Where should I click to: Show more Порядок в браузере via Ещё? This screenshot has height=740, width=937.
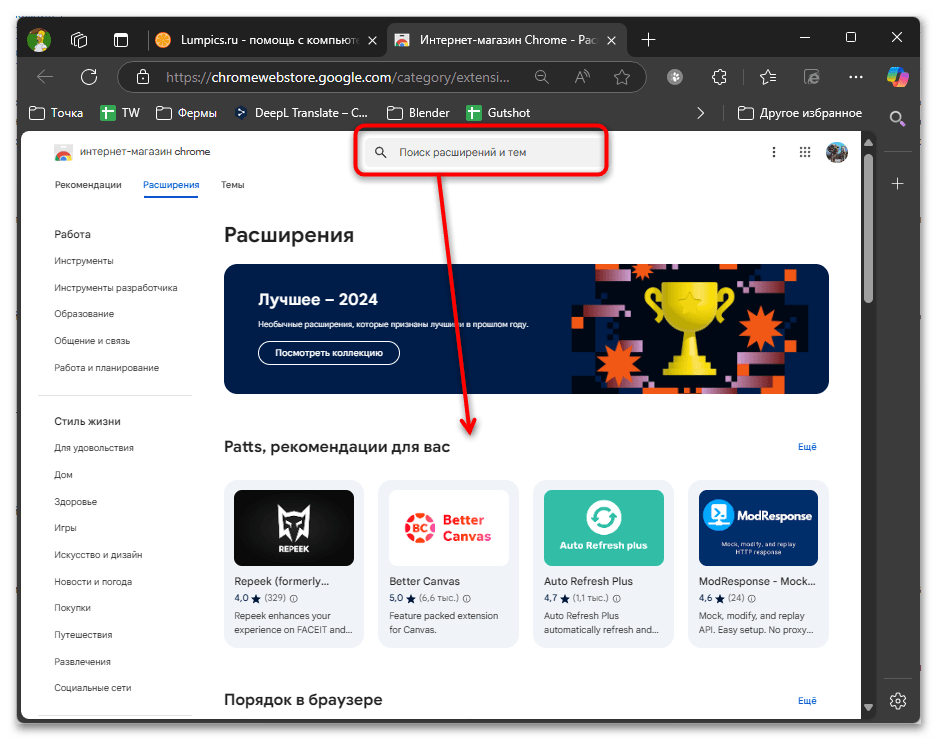pos(807,701)
